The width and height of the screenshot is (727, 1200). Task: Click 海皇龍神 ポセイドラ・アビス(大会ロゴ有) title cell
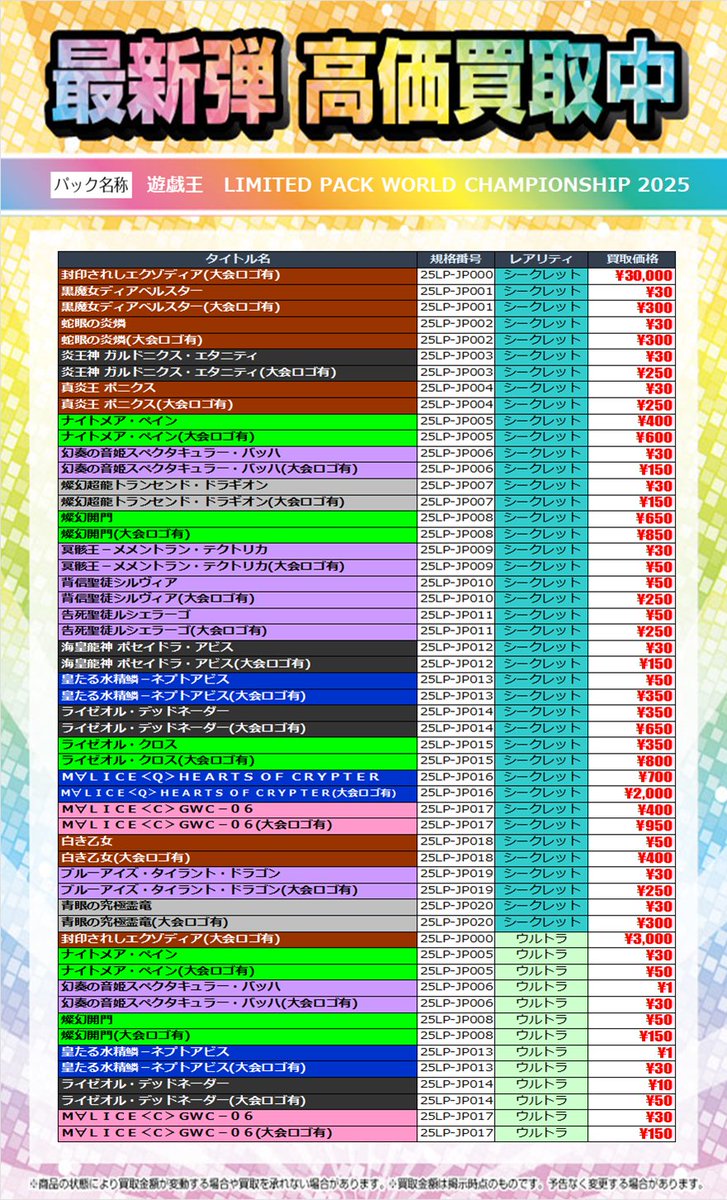tap(237, 663)
